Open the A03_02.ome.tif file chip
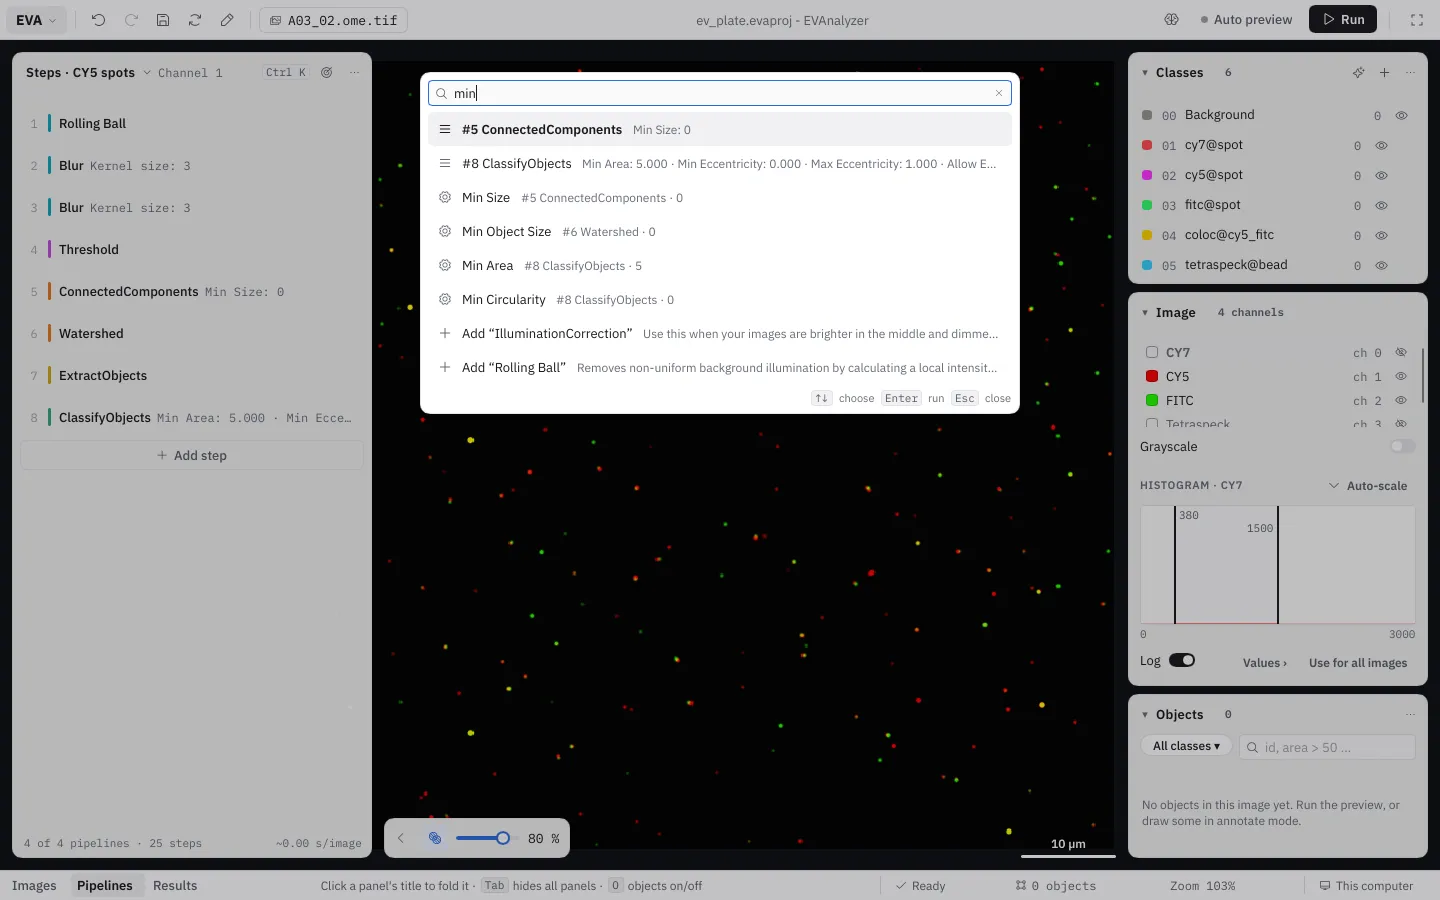The width and height of the screenshot is (1440, 900). 333,20
